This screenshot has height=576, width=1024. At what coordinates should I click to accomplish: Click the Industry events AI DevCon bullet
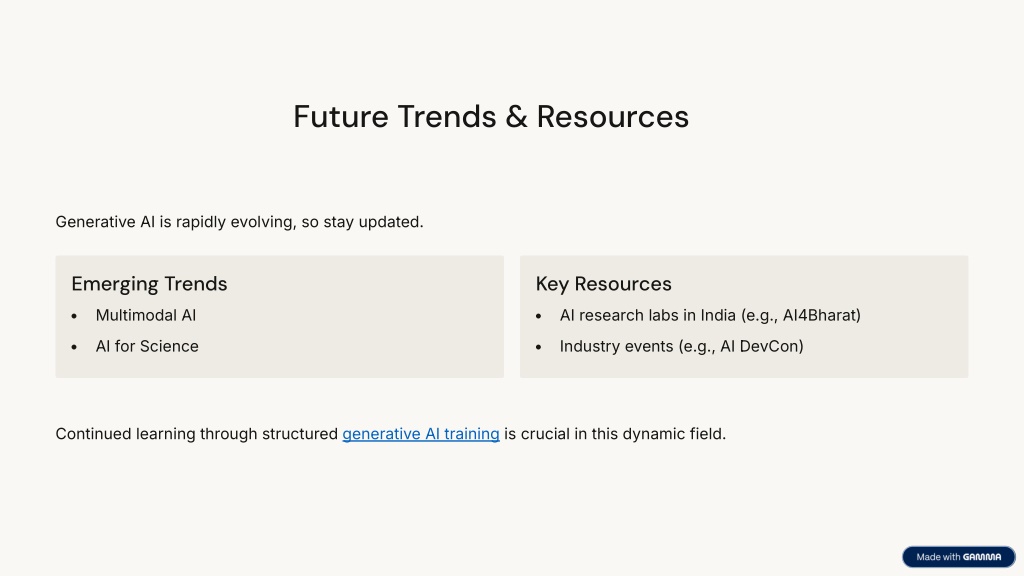pyautogui.click(x=681, y=346)
